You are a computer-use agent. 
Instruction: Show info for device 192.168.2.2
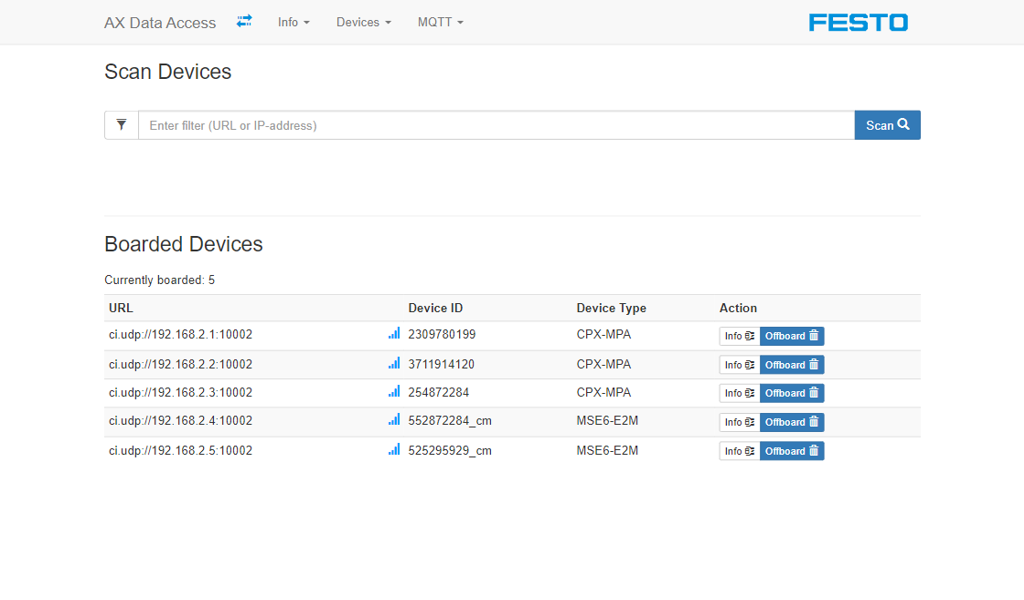pyautogui.click(x=739, y=365)
